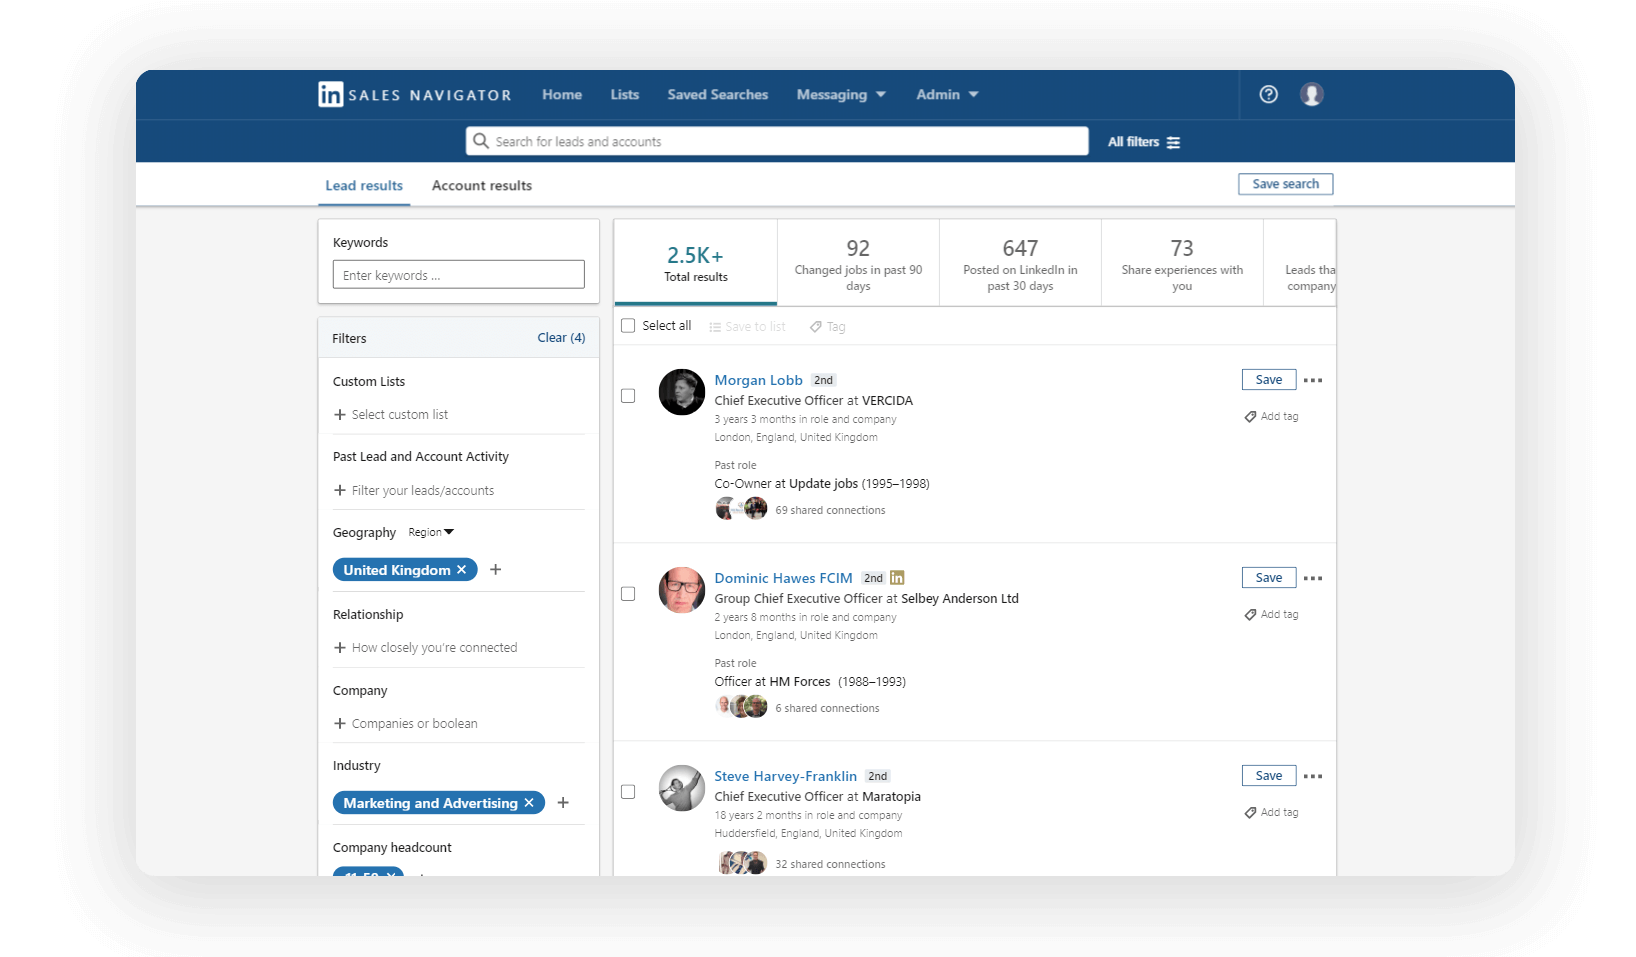
Task: Click the LinkedIn Sales Navigator logo
Action: (x=415, y=94)
